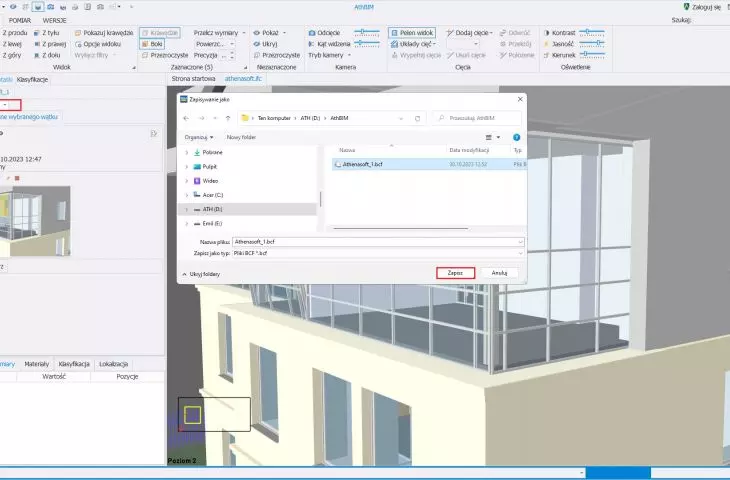Select Wideo in dialog sidebar

(x=210, y=181)
